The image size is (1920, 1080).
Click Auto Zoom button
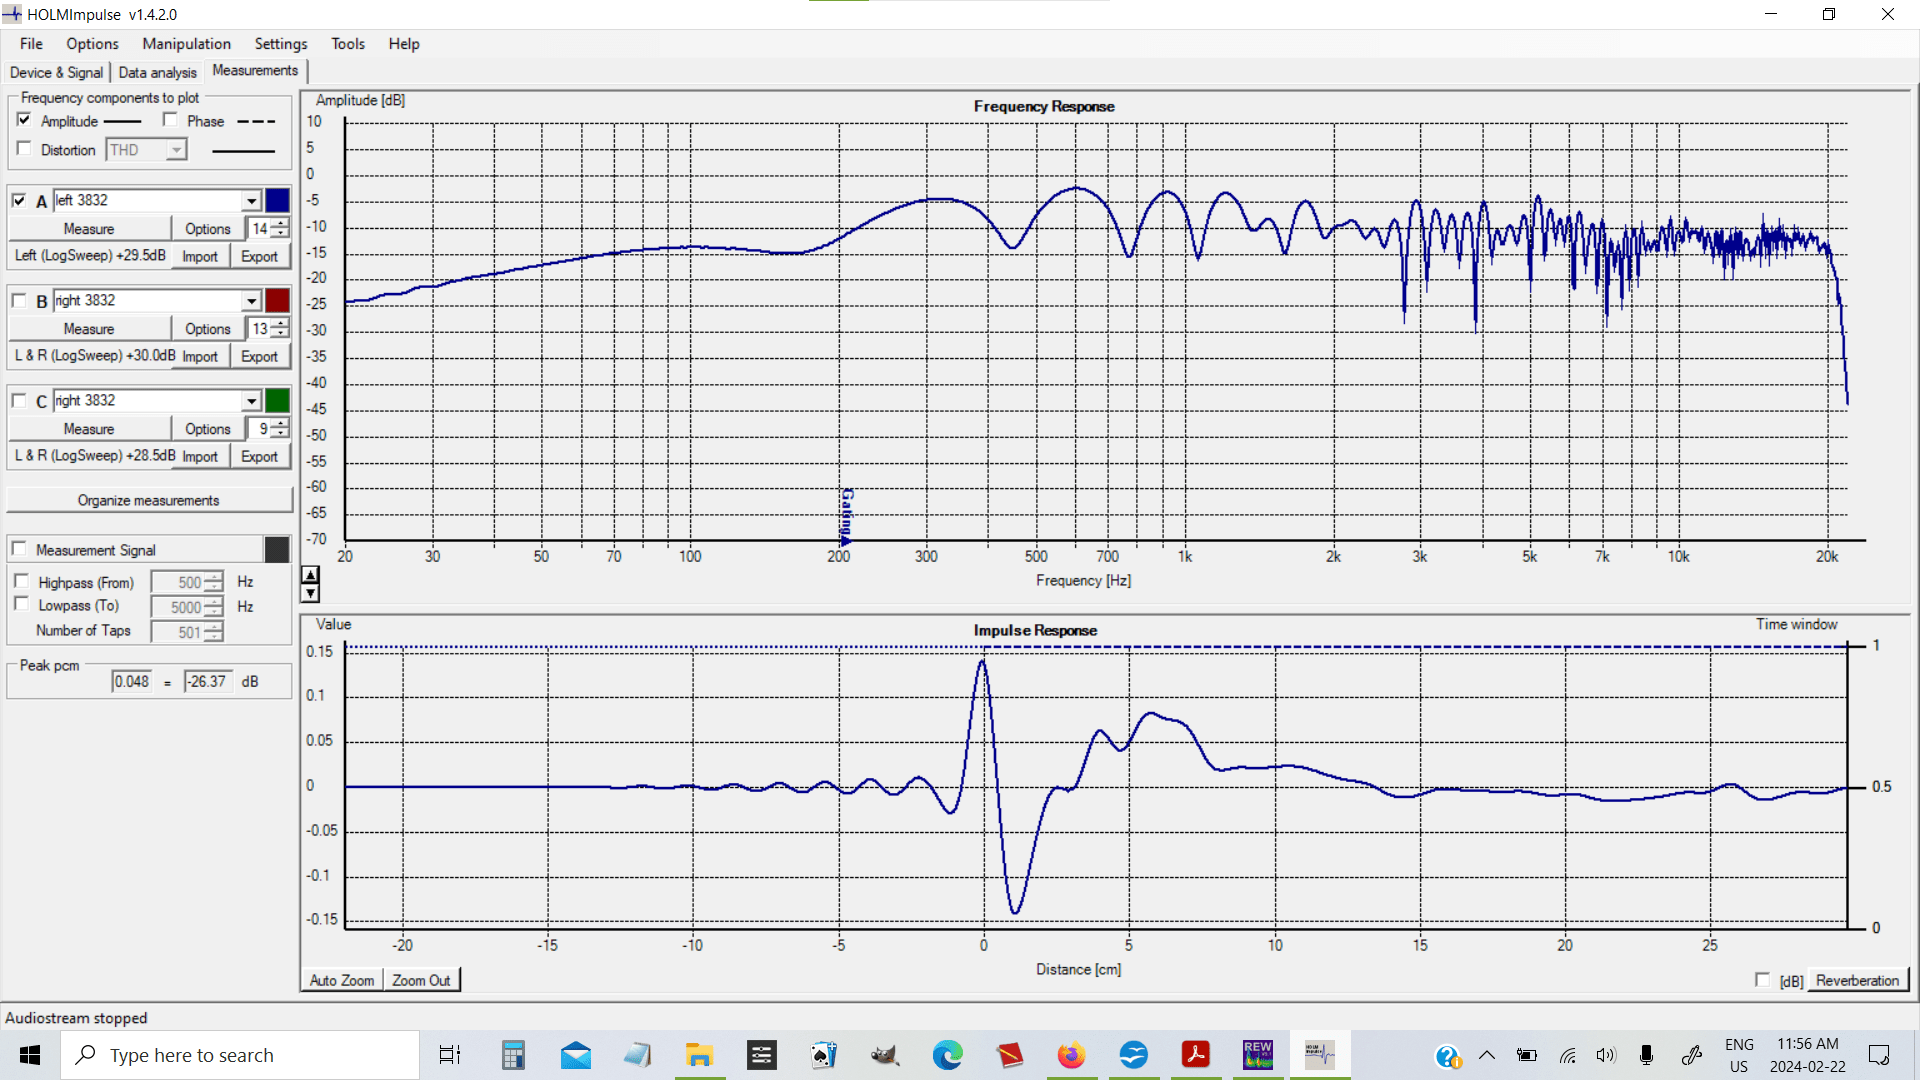342,980
